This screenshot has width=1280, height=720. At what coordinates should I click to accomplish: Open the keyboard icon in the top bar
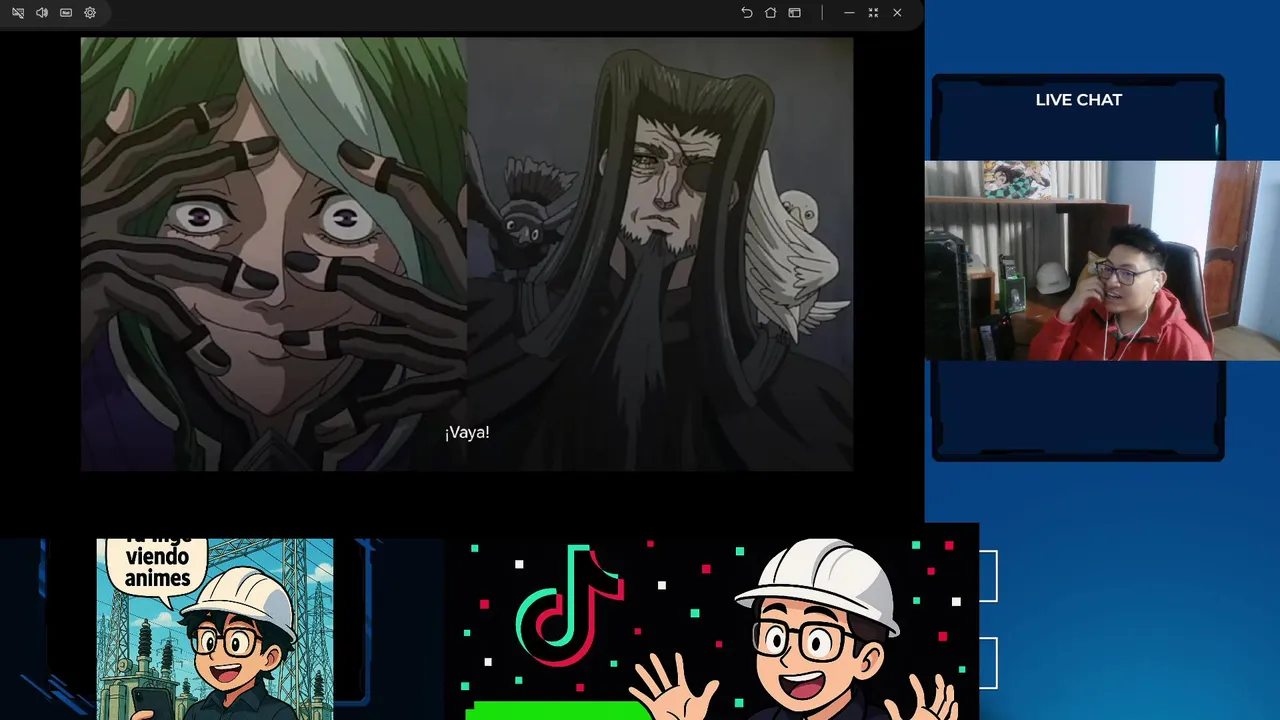click(x=66, y=13)
